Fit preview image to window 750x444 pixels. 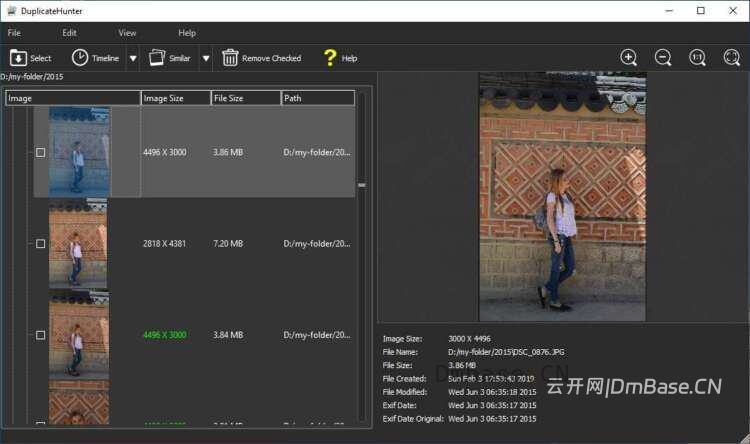732,57
